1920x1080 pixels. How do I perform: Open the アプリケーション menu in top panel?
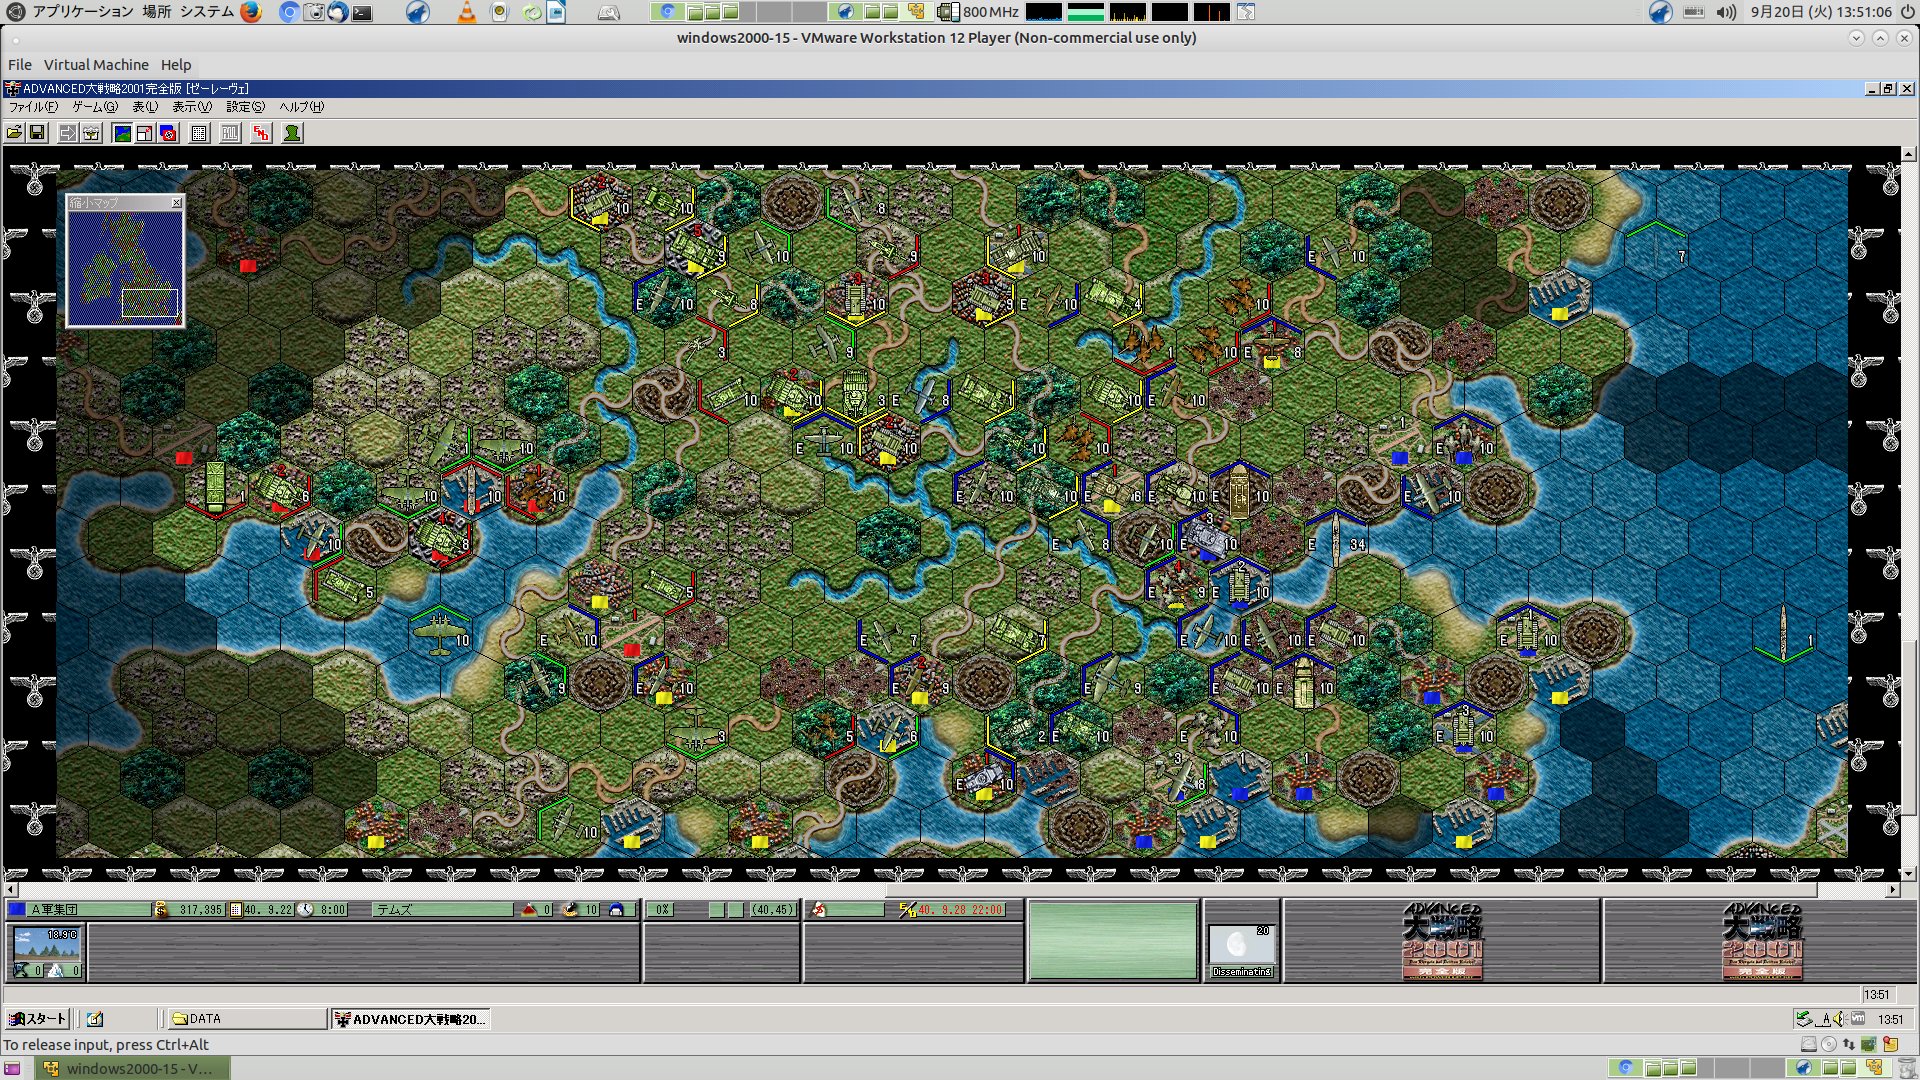coord(82,12)
